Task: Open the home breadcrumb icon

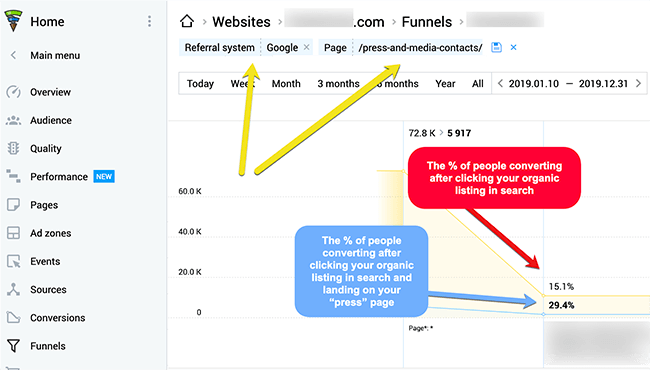Action: coord(187,21)
